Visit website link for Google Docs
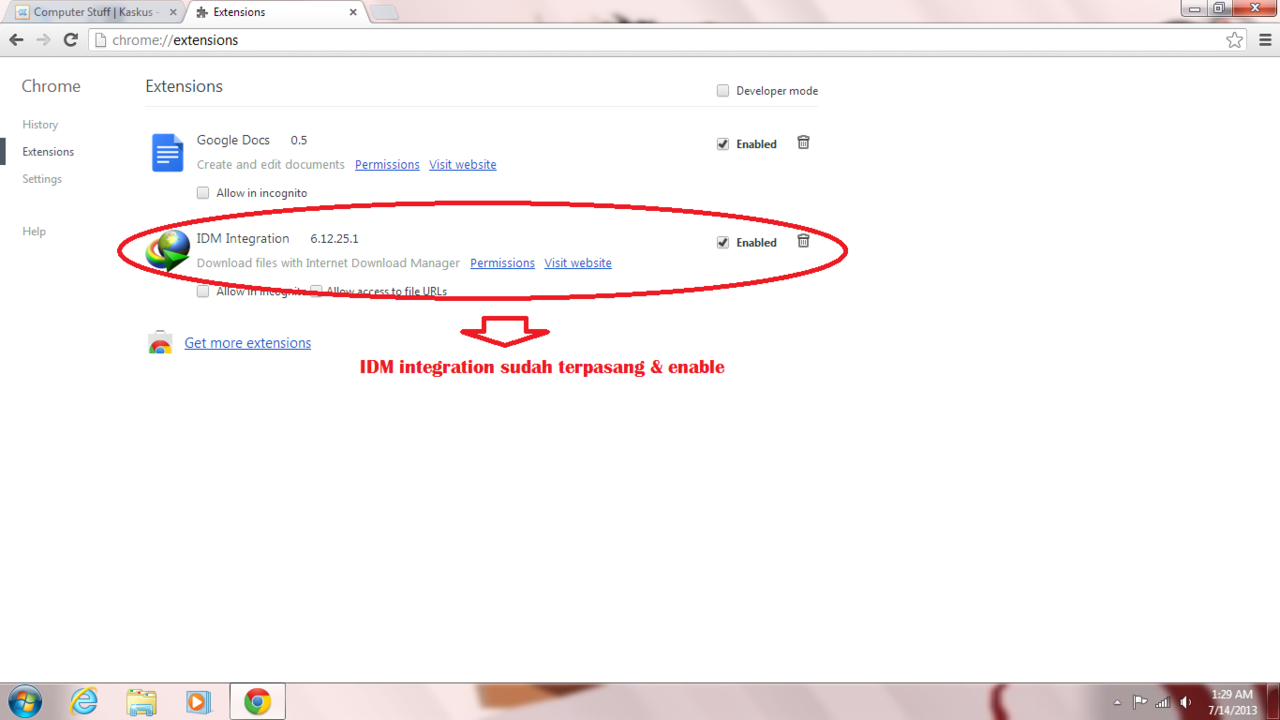The width and height of the screenshot is (1280, 720). click(x=463, y=165)
